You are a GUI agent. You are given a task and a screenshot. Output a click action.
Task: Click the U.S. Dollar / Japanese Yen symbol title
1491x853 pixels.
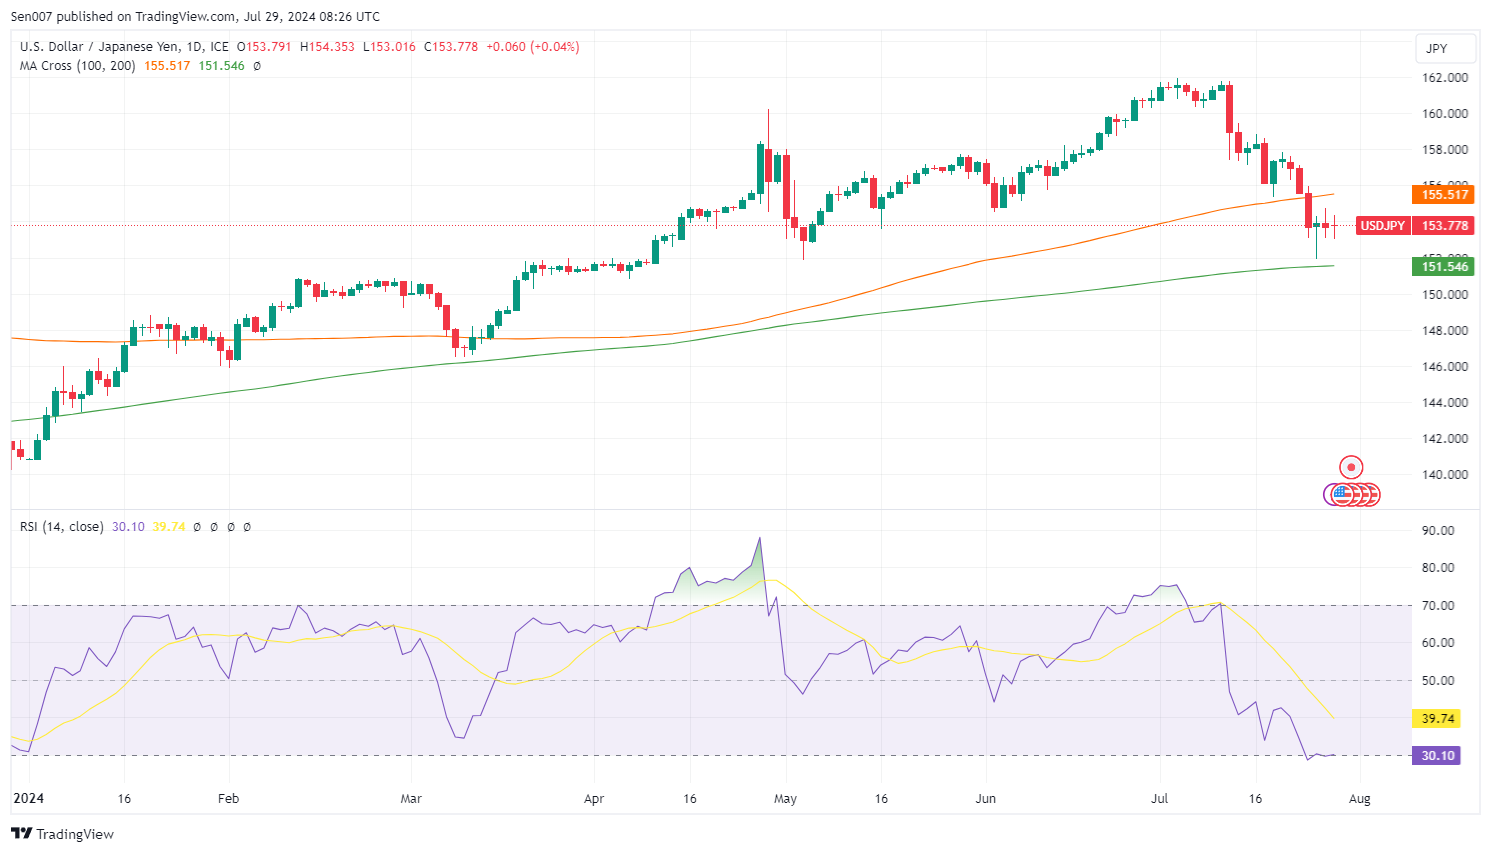pyautogui.click(x=101, y=47)
